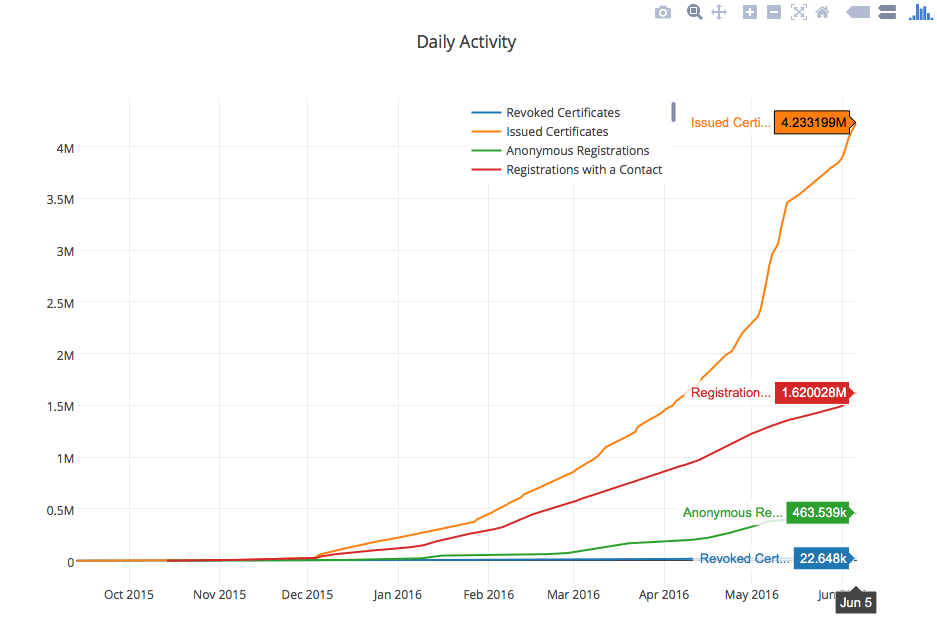The height and width of the screenshot is (618, 937).
Task: Enable compare data on hover mode
Action: coord(886,12)
